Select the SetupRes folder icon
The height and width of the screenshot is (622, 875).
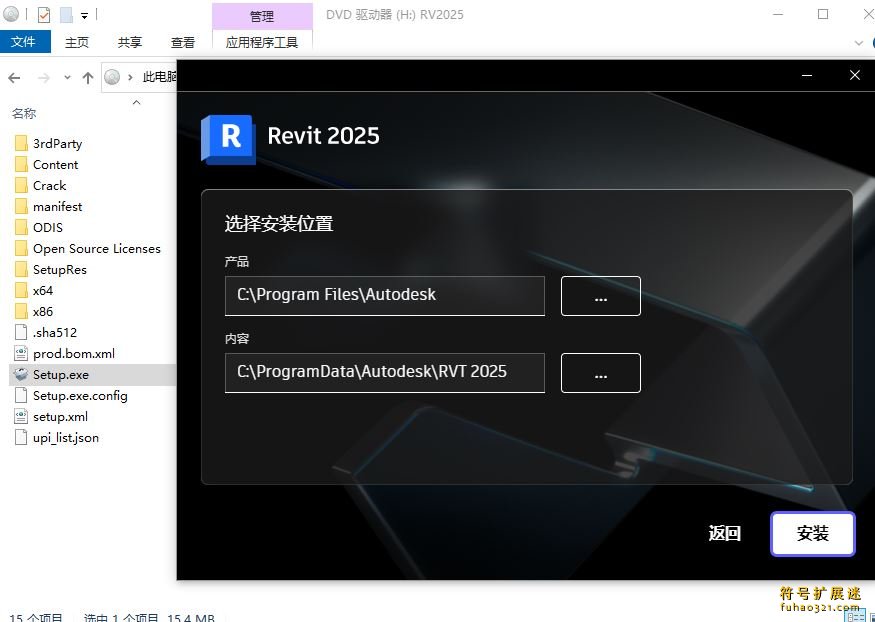click(x=21, y=269)
